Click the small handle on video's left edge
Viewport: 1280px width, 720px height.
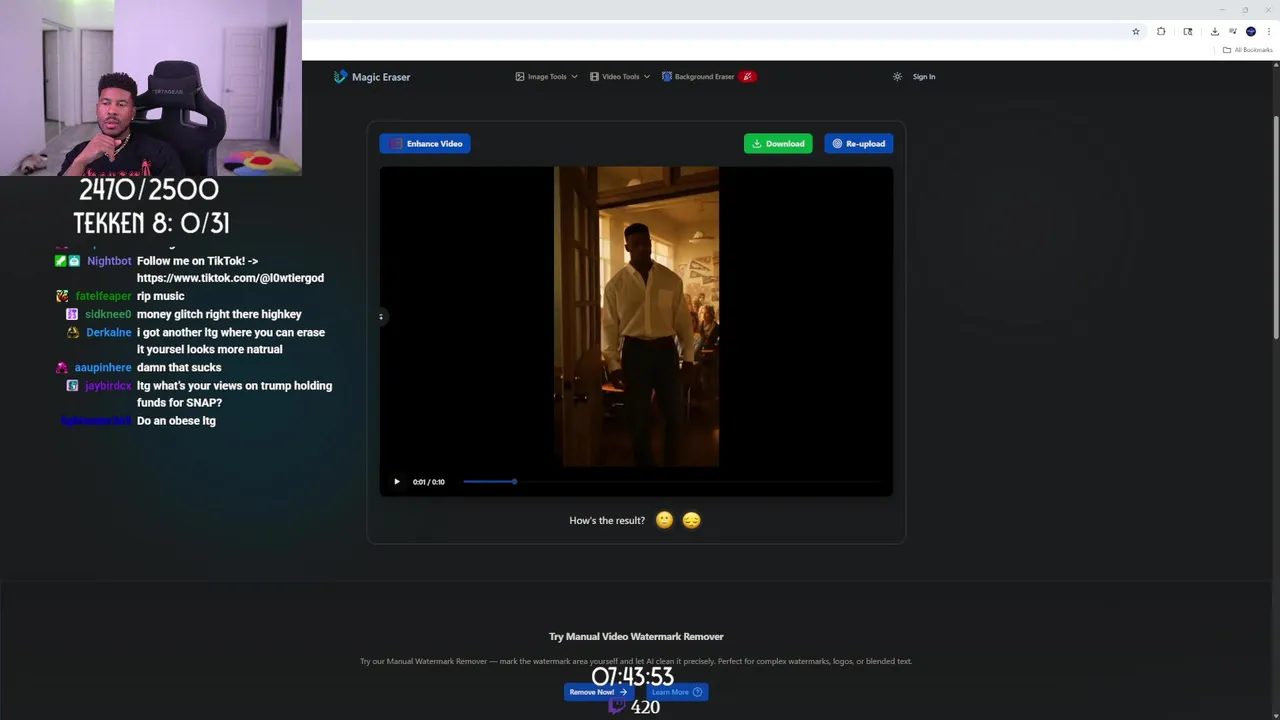[381, 317]
